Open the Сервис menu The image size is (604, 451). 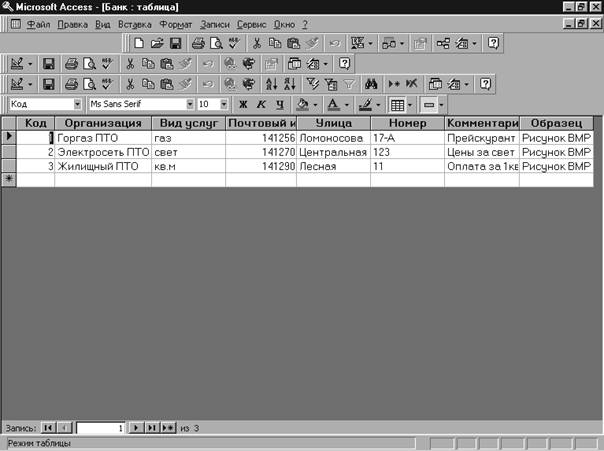pos(251,25)
